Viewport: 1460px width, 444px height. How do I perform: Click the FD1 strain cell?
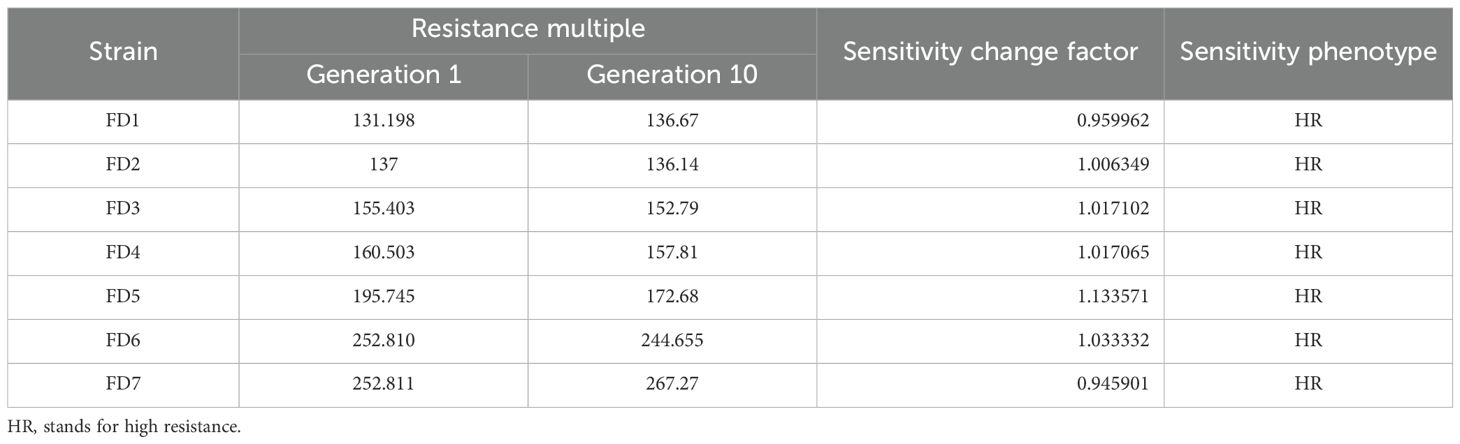[122, 121]
